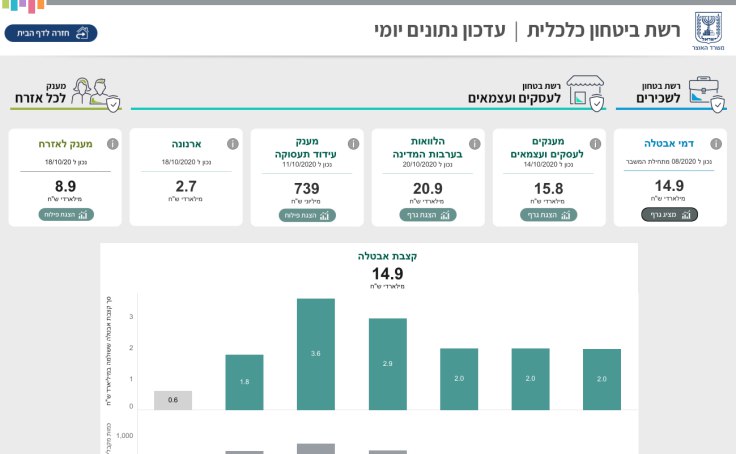Open info icon on מענקים לעסקים ועצמאים card

595,144
